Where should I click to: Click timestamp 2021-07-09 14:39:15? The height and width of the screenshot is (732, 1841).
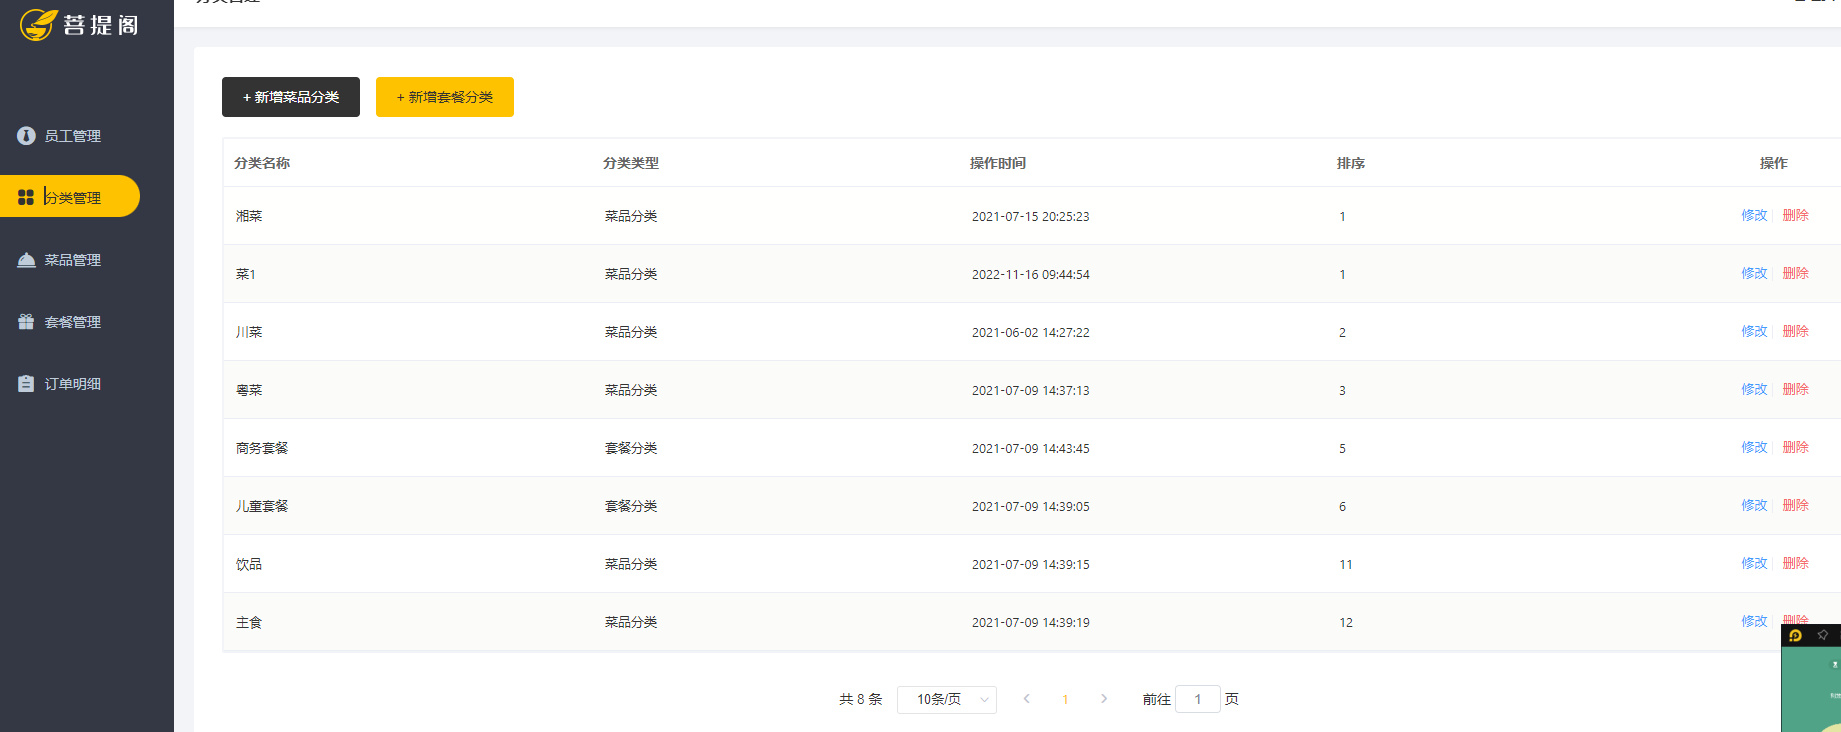pyautogui.click(x=1031, y=564)
